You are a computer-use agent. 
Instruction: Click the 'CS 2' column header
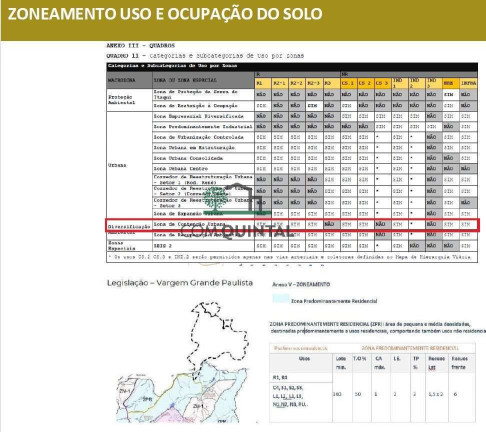[x=365, y=83]
